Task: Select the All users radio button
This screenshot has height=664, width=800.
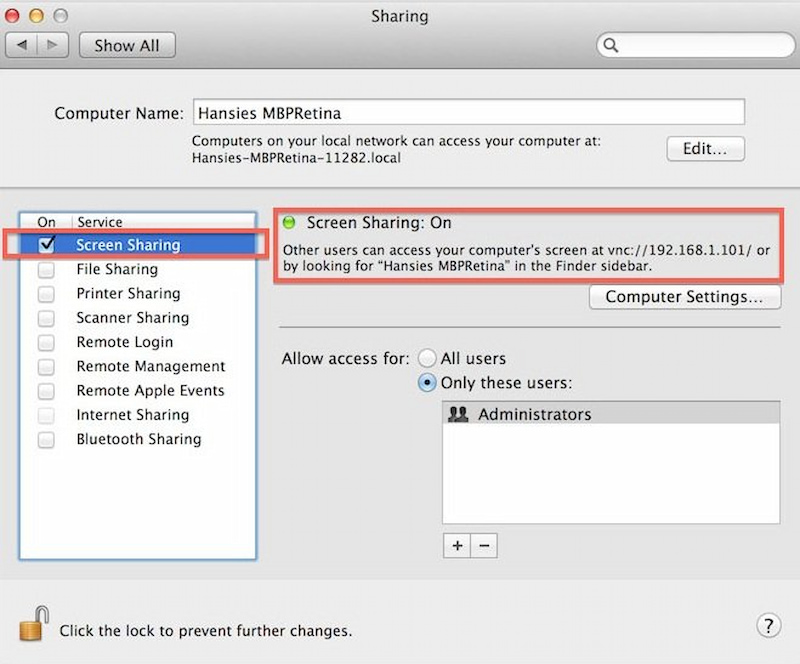Action: [x=427, y=358]
